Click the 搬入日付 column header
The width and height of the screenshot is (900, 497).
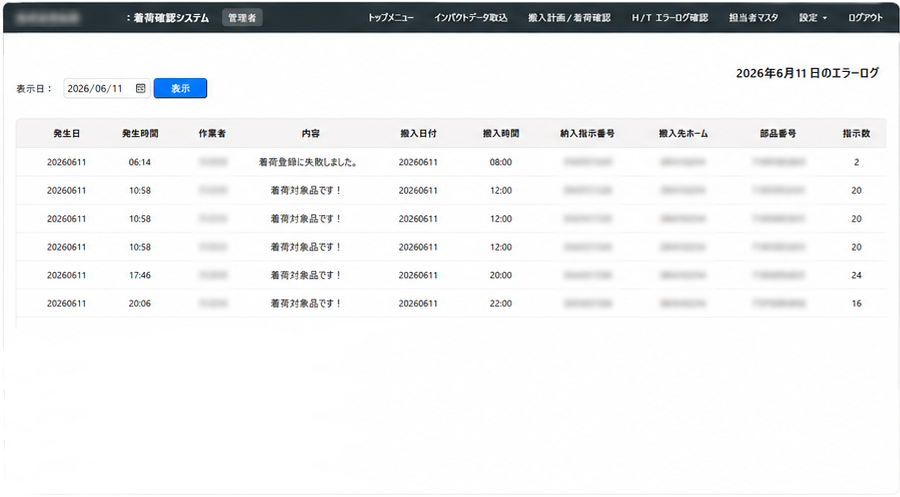418,133
